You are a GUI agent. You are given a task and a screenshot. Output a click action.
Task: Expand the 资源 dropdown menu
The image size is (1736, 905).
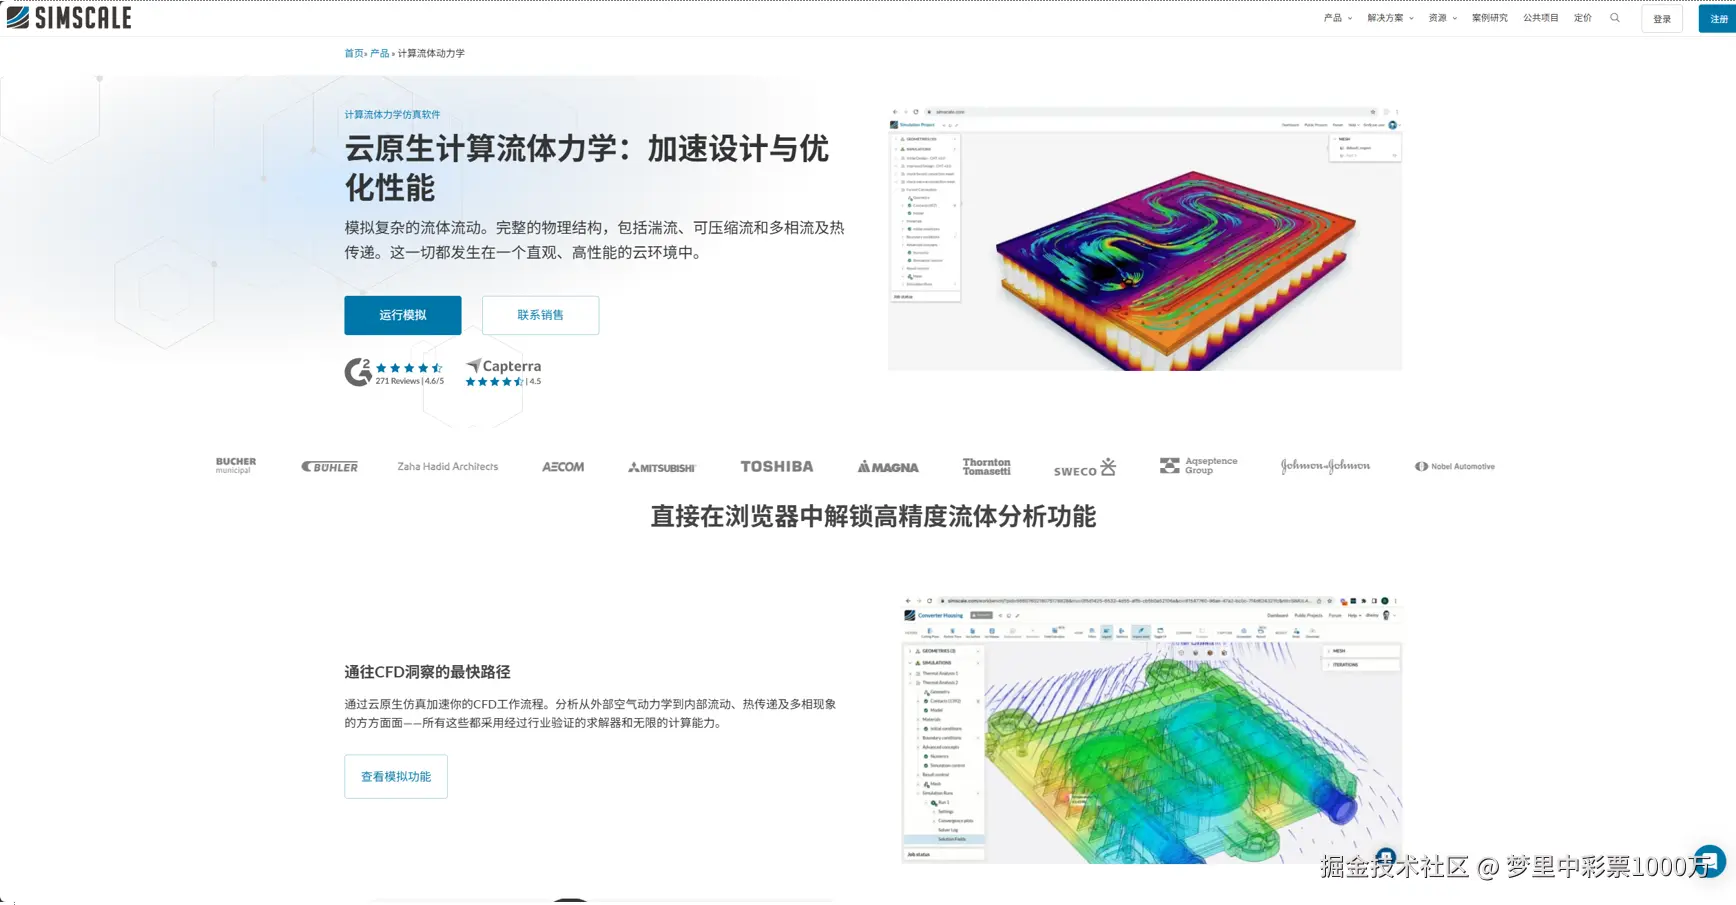pyautogui.click(x=1442, y=18)
